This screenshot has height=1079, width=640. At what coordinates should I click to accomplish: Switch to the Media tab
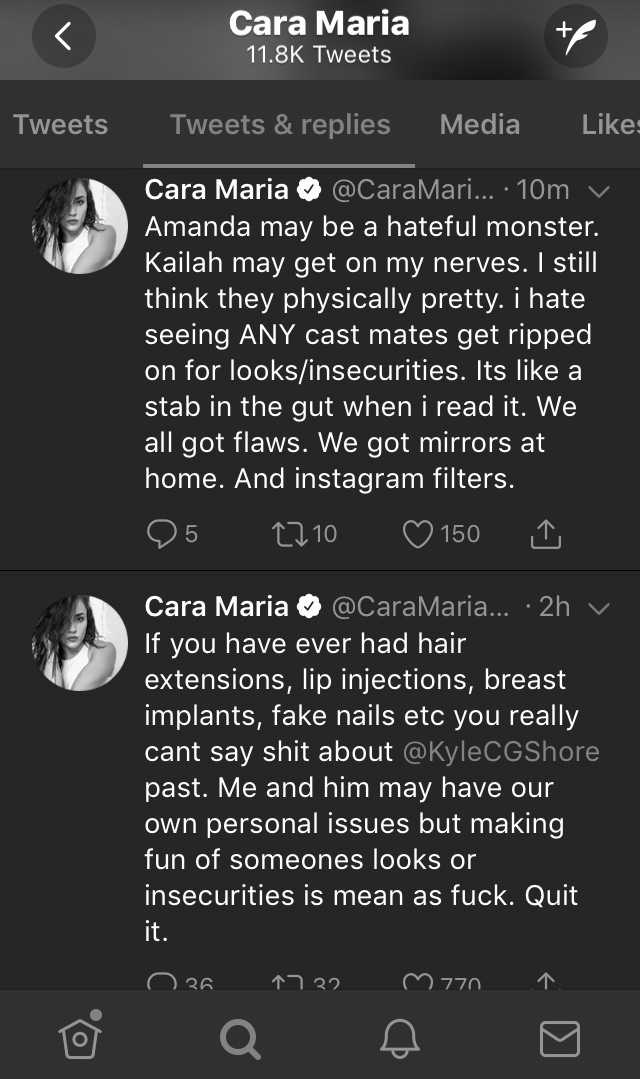(480, 125)
